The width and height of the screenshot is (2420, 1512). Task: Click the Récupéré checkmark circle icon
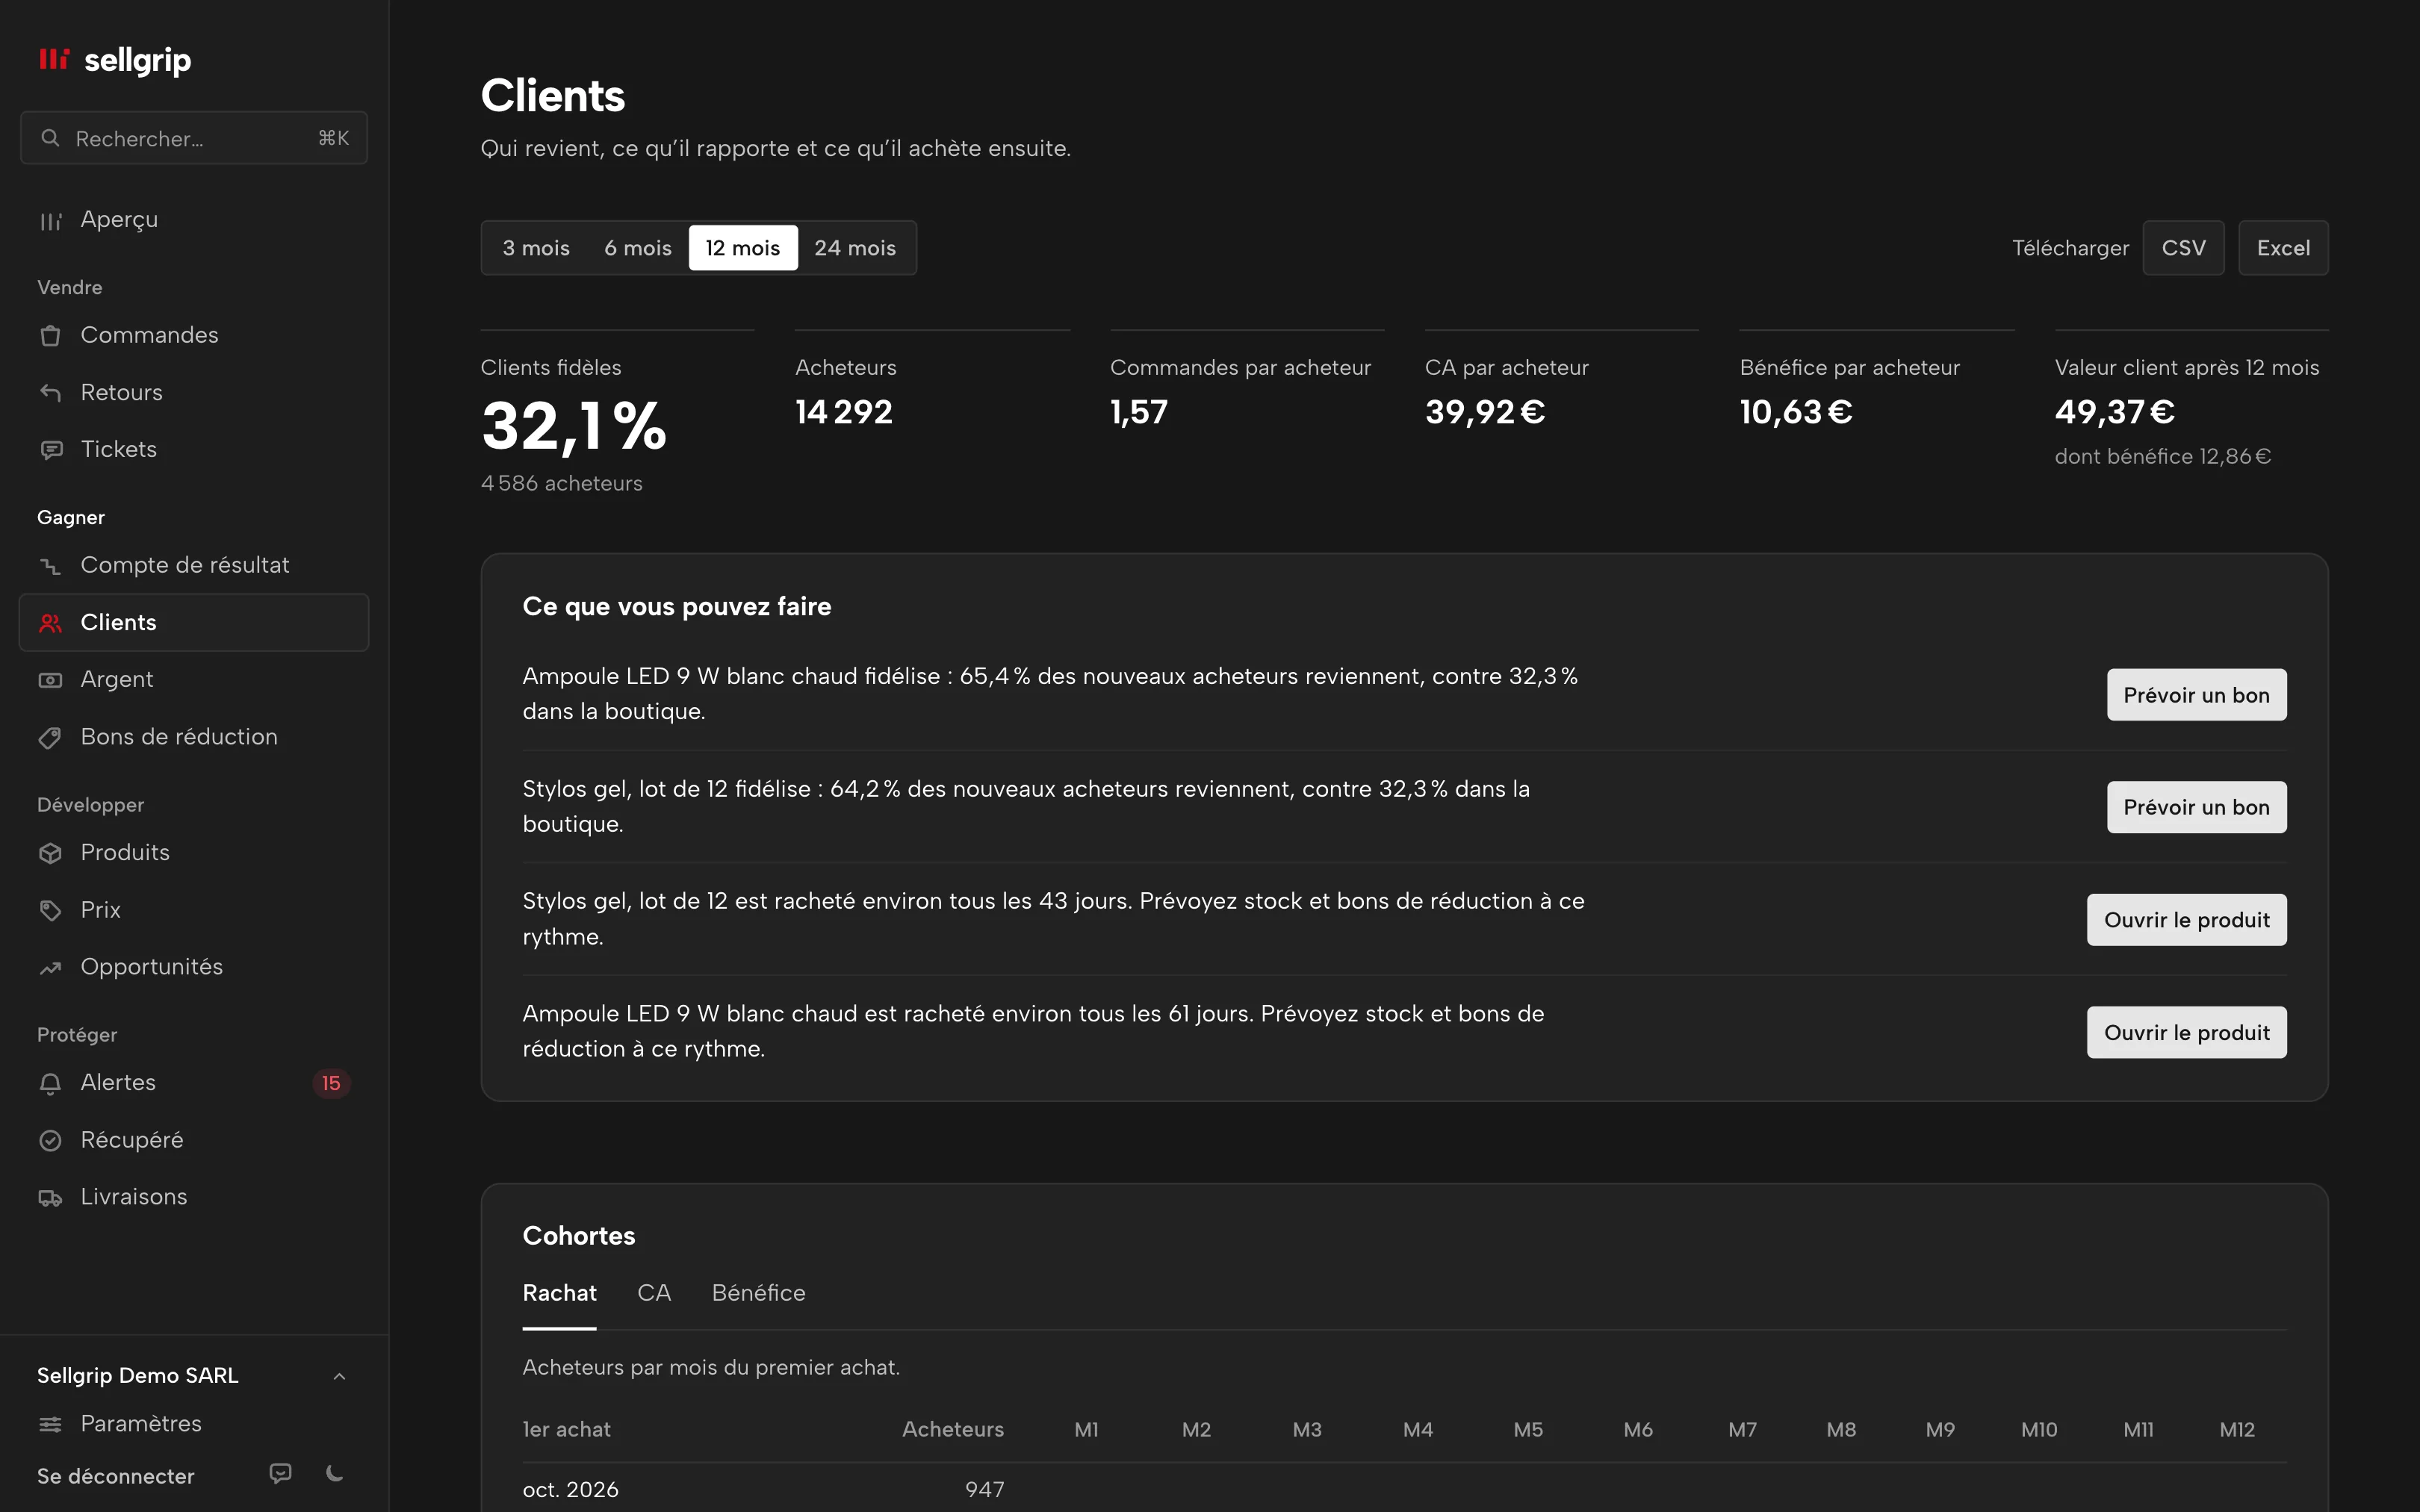(50, 1140)
